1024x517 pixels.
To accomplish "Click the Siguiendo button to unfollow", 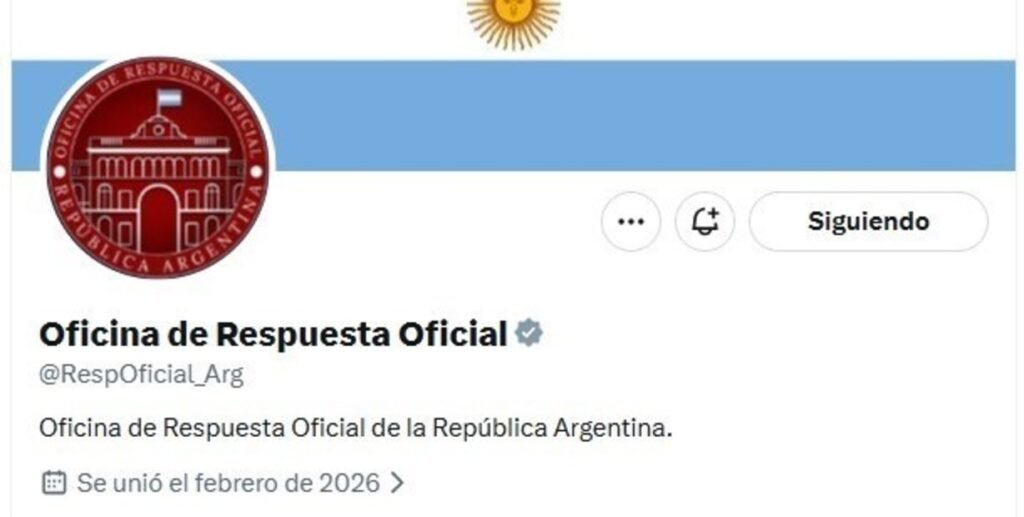I will click(869, 221).
